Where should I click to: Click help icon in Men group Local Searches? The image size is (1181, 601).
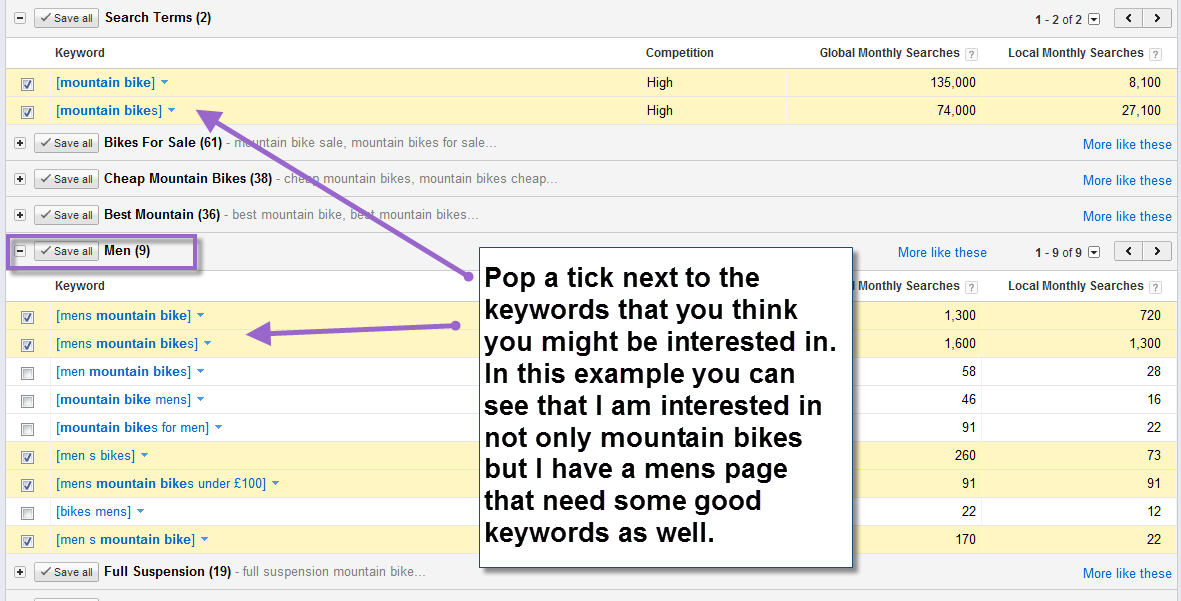pyautogui.click(x=1156, y=287)
